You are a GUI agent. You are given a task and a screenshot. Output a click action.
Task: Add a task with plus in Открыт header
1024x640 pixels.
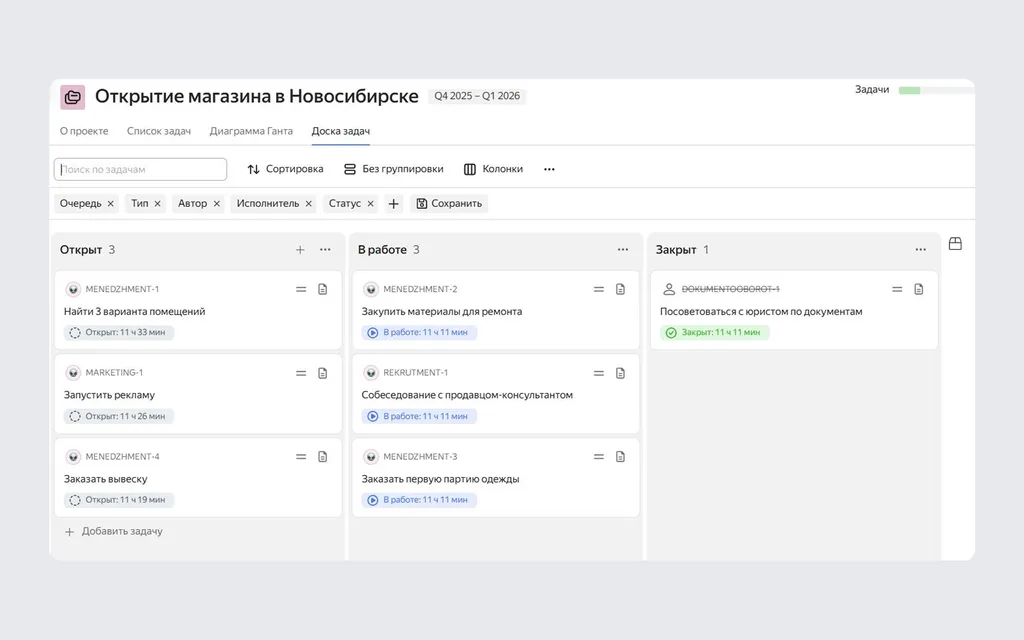[300, 249]
